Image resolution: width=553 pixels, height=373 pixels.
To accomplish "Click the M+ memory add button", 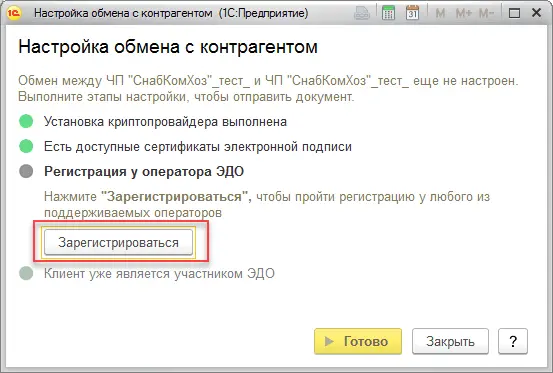I will (464, 13).
